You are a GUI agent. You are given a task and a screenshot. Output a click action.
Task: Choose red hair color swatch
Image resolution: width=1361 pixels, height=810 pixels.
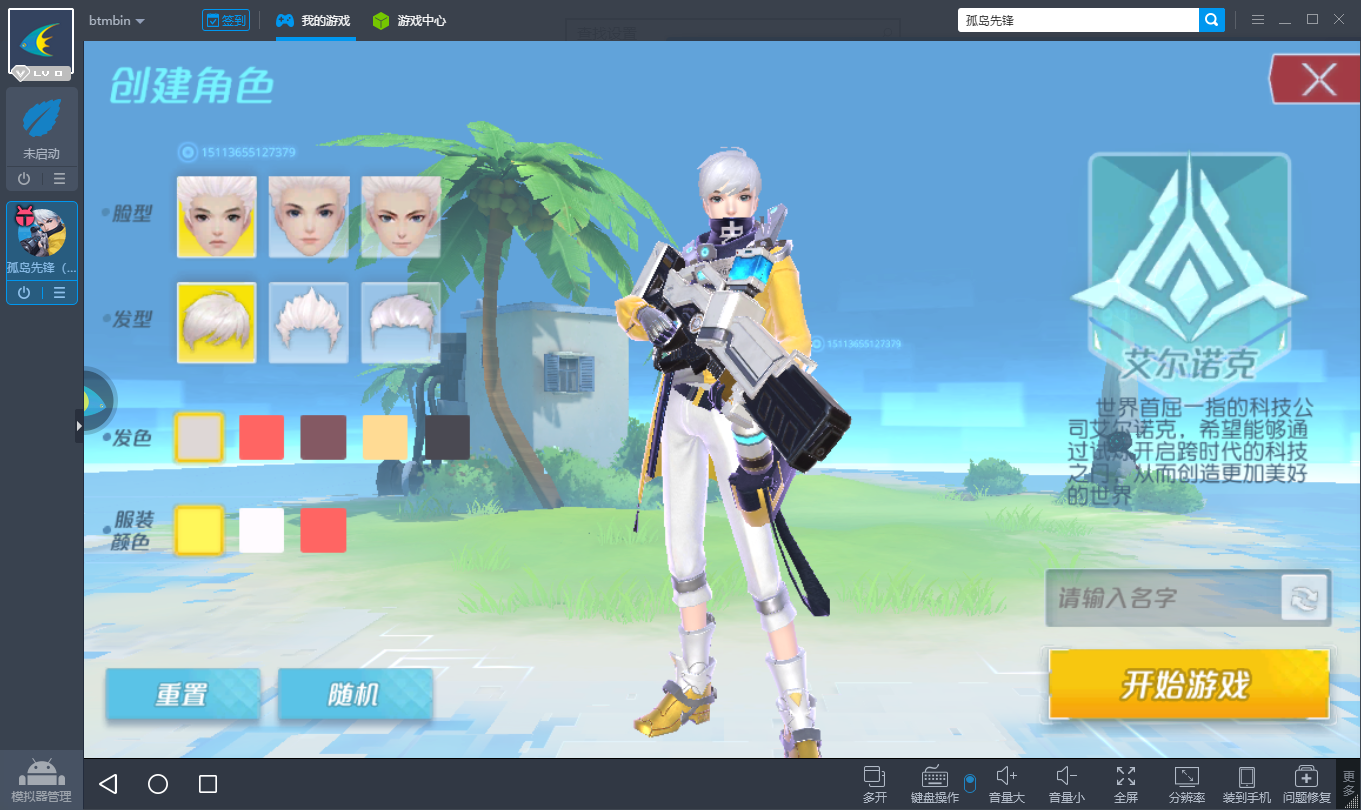tap(261, 437)
